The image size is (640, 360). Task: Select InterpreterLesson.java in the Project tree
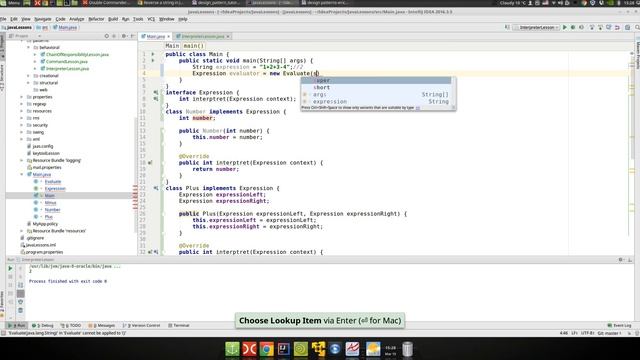[x=67, y=69]
